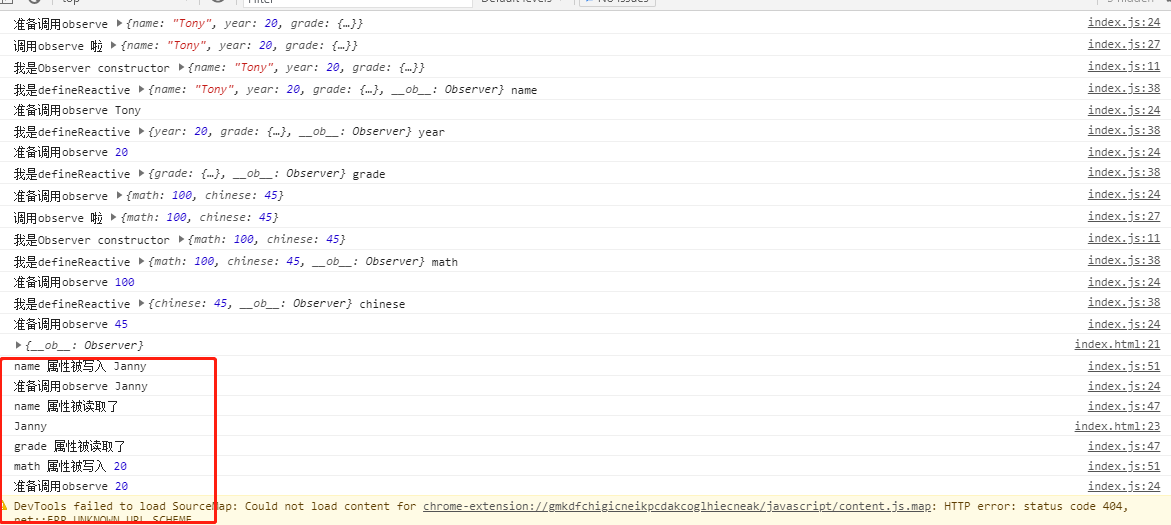Expand object in defineReactive grade row
Viewport: 1171px width, 525px height.
(x=141, y=174)
